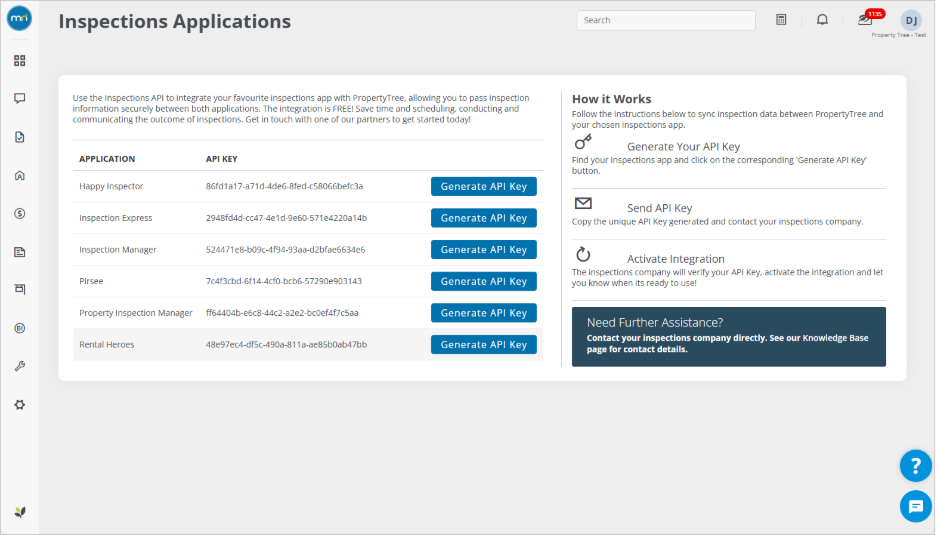Open the calculator icon in header

tap(781, 20)
